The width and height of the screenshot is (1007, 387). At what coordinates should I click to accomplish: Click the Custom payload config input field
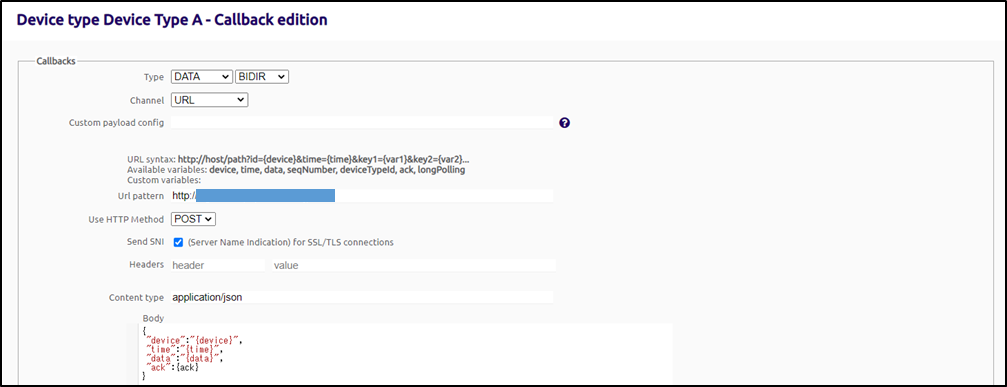[362, 123]
